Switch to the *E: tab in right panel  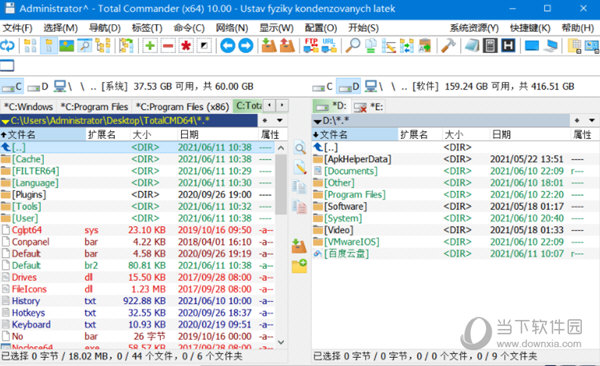[368, 107]
